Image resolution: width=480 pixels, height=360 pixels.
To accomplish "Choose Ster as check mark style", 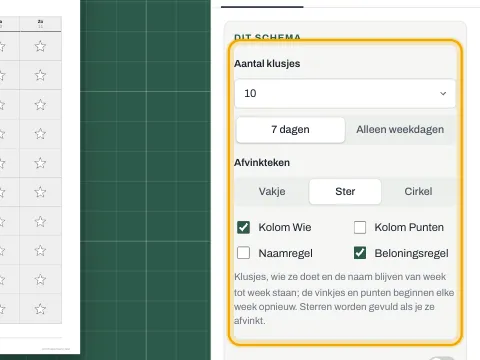I will pos(345,192).
